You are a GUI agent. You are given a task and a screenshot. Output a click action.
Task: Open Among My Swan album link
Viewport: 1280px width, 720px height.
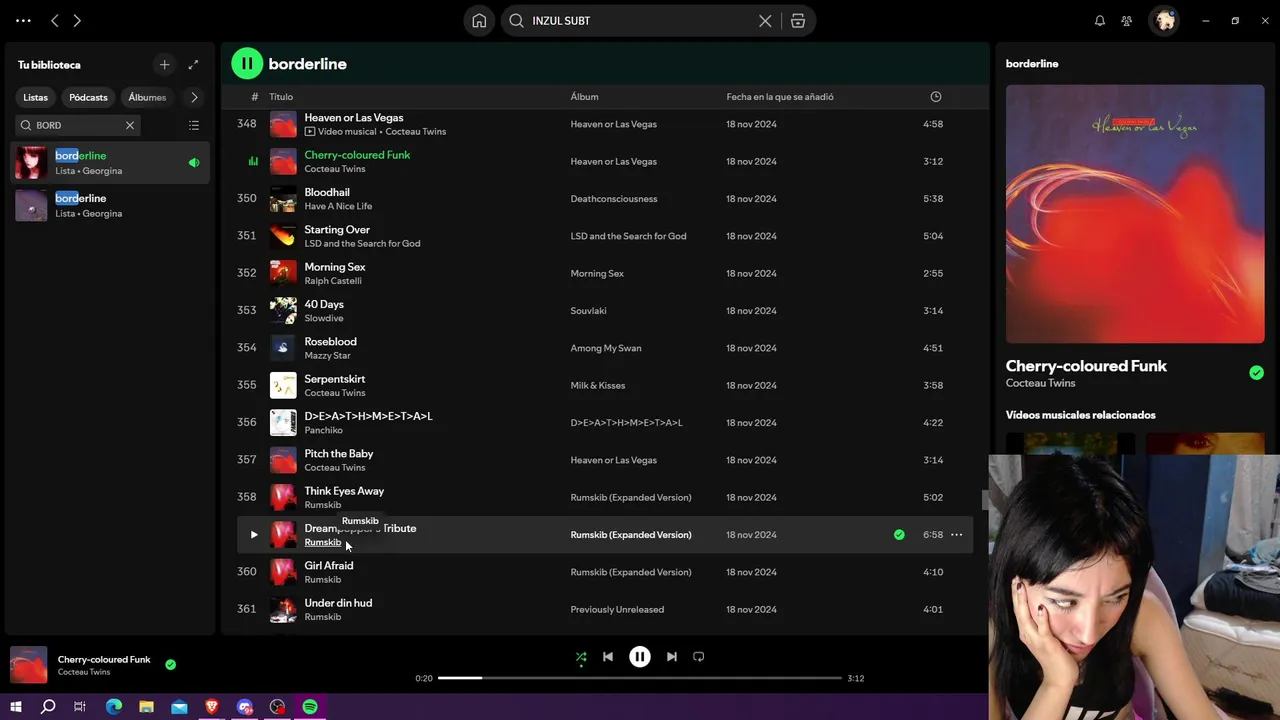pyautogui.click(x=606, y=348)
